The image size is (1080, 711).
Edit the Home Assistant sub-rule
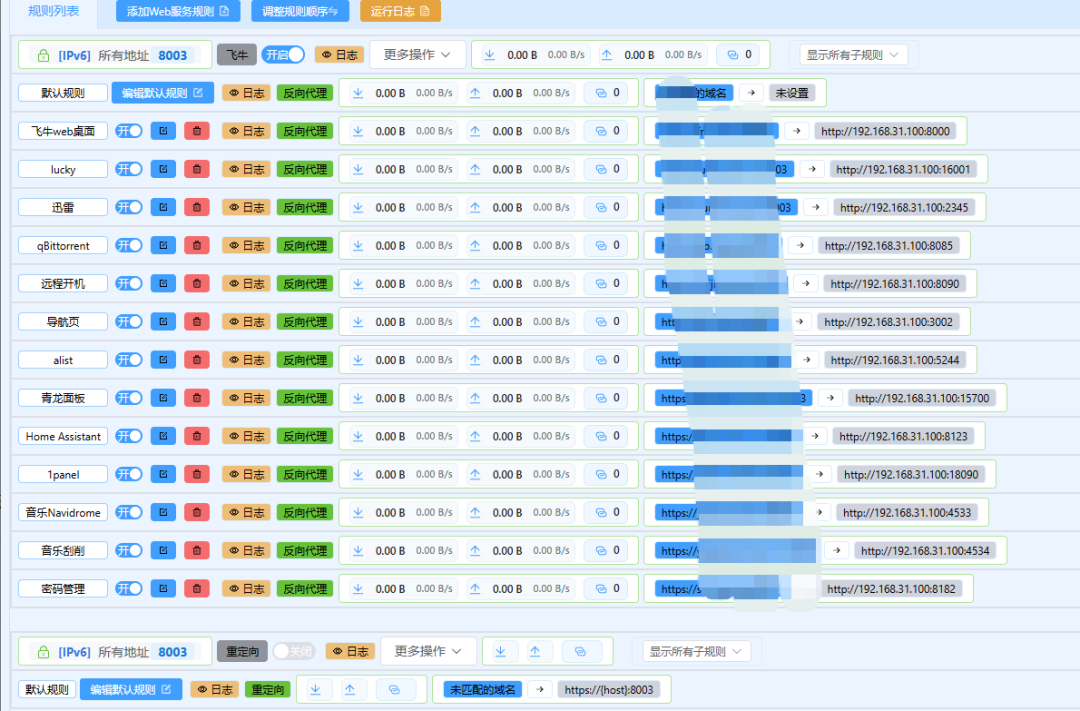pos(163,436)
